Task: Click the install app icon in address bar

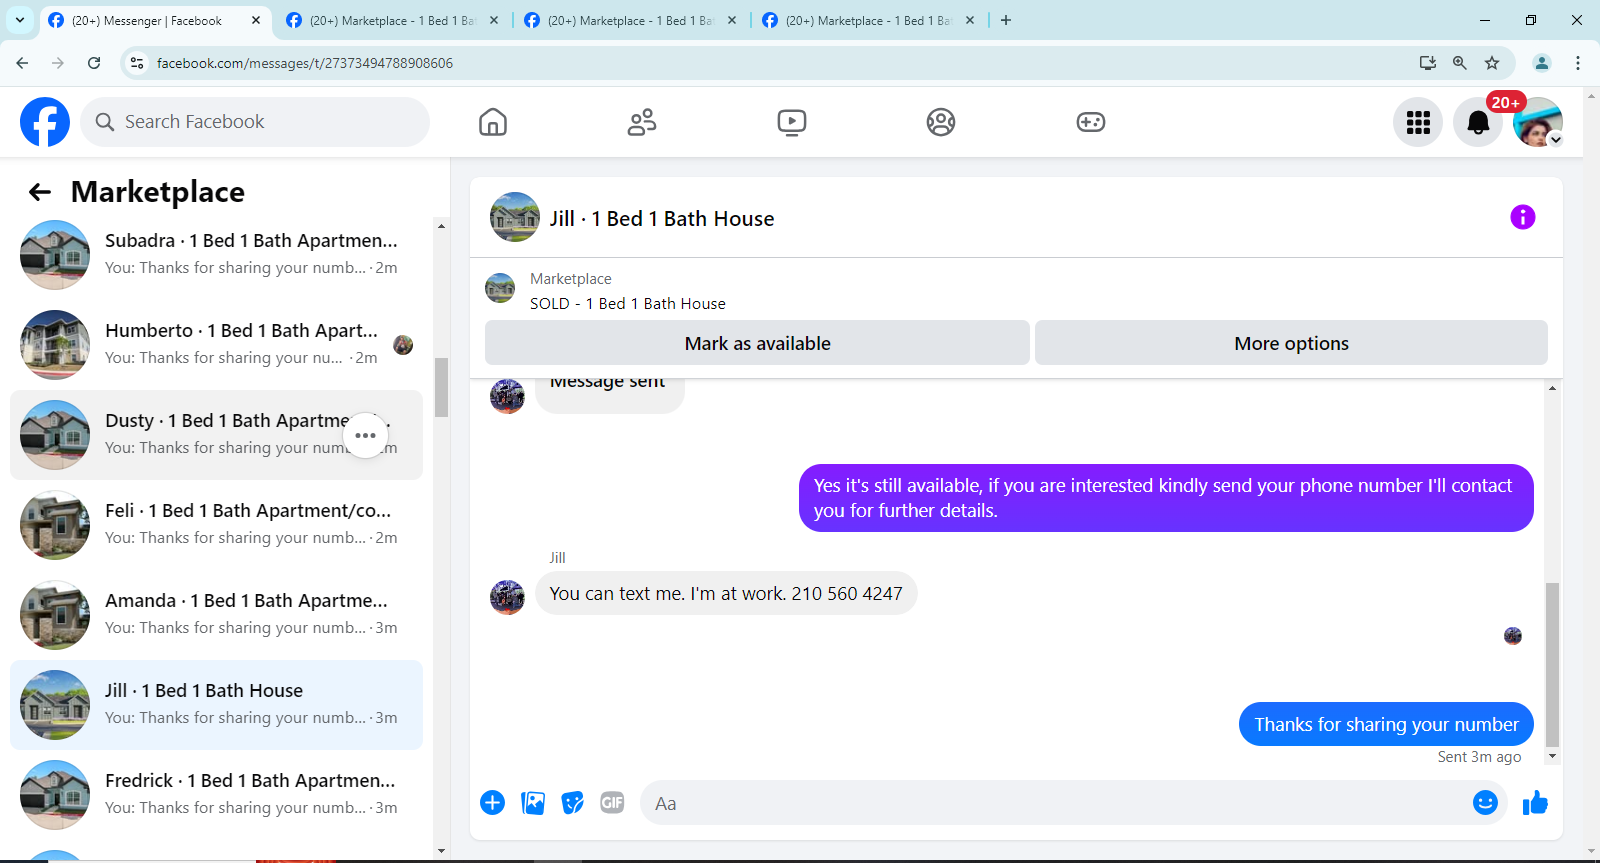Action: [x=1428, y=63]
